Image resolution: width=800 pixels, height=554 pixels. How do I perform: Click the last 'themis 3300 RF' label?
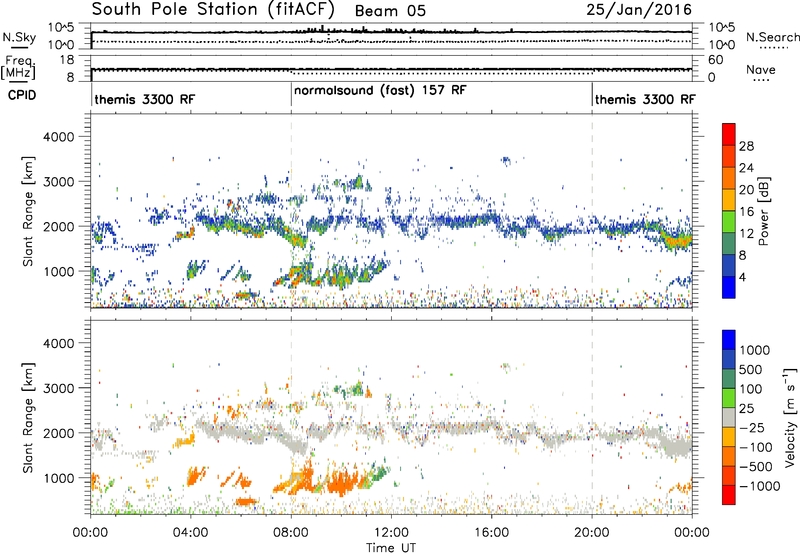(x=645, y=99)
